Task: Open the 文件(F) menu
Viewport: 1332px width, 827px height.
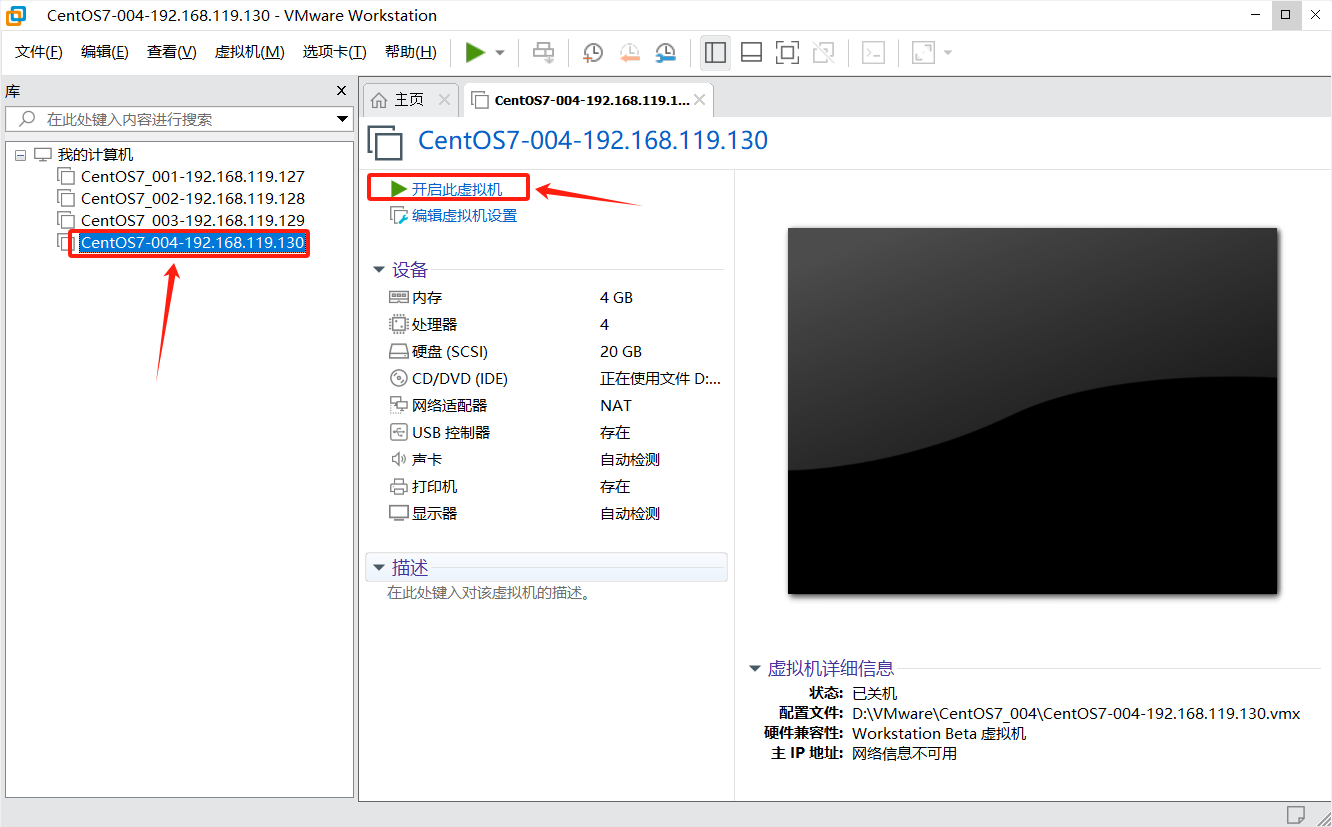Action: click(x=39, y=52)
